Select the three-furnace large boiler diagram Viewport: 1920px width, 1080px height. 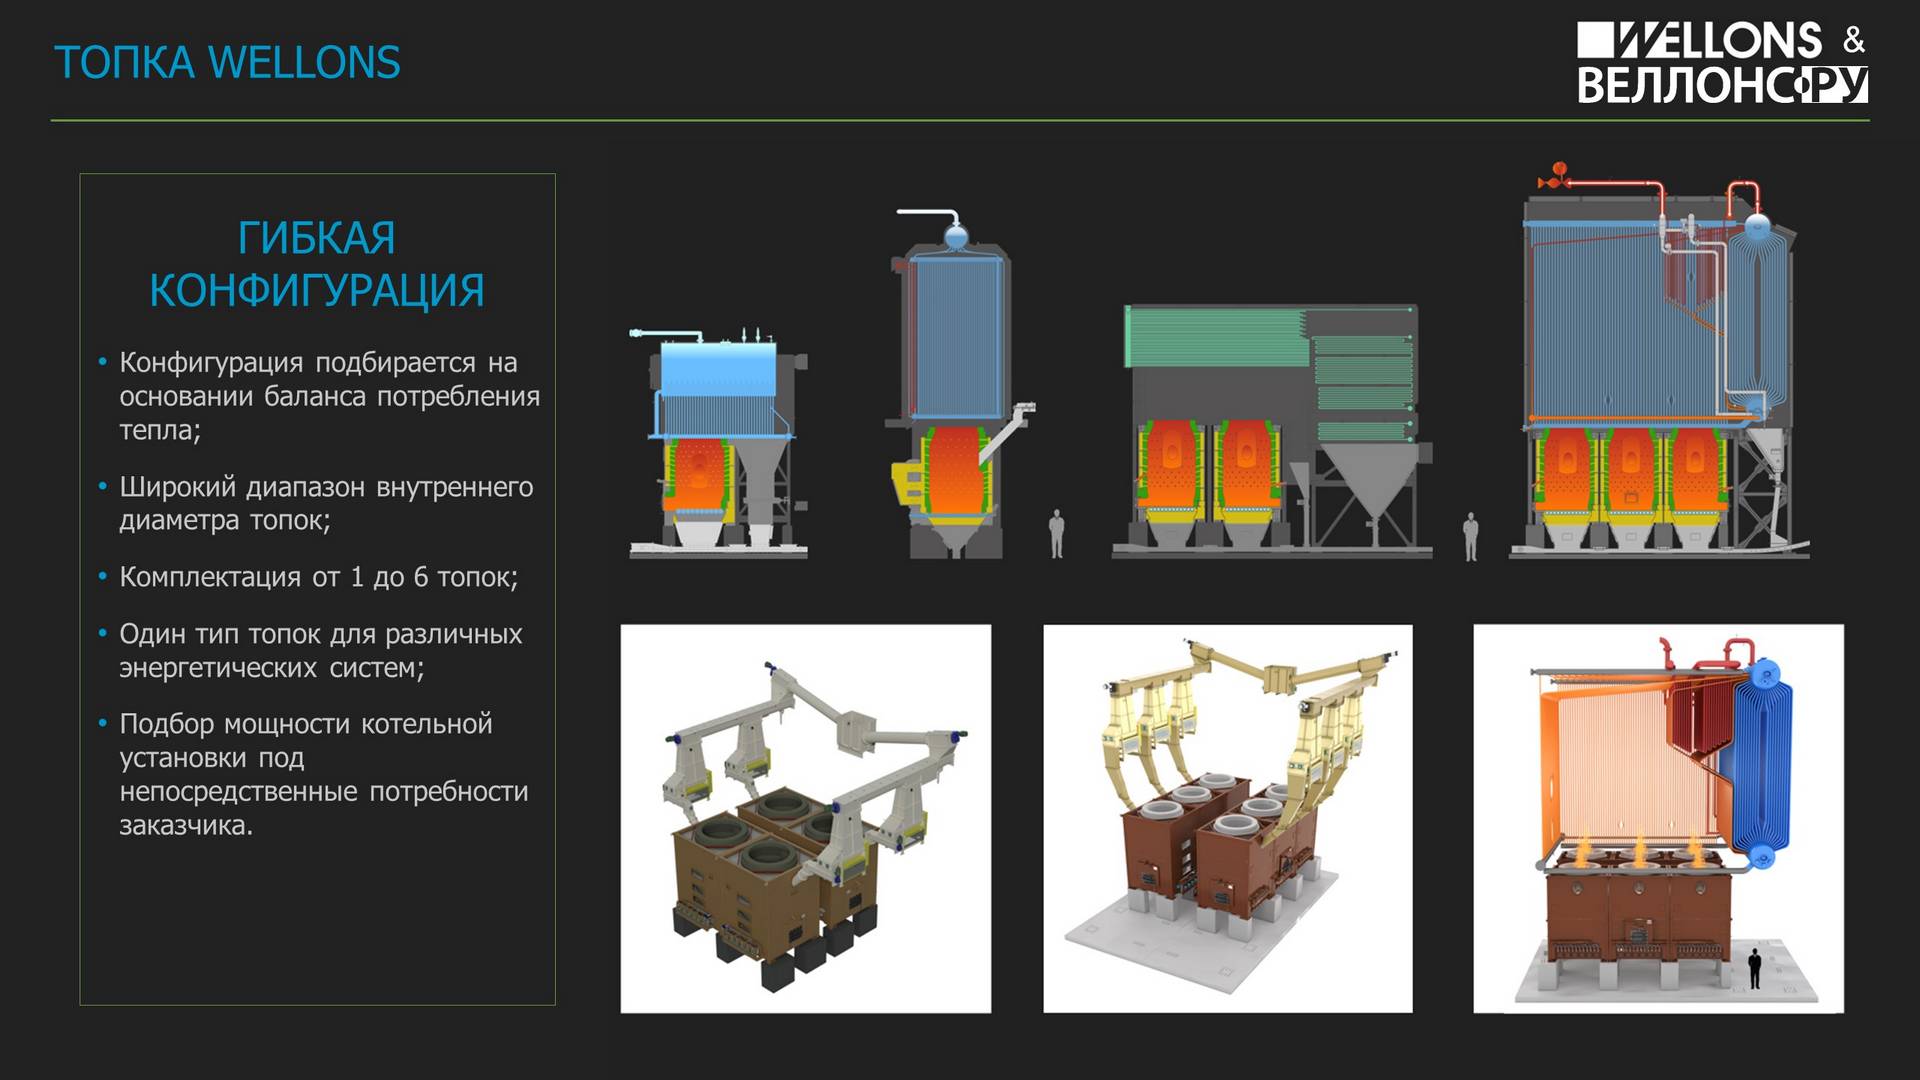coord(1660,361)
